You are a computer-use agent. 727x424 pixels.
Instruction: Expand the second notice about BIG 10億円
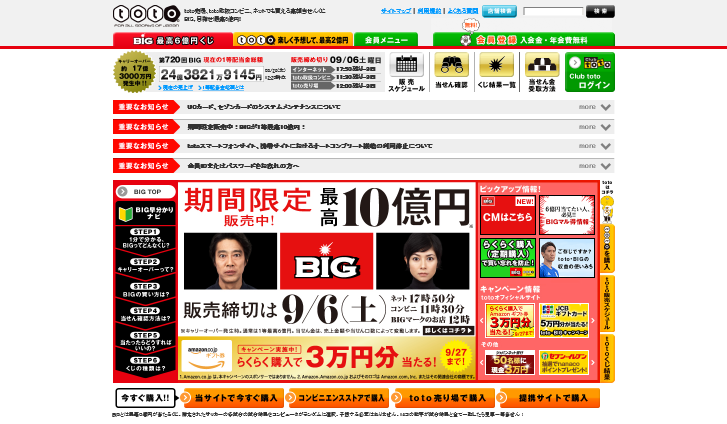coord(364,127)
